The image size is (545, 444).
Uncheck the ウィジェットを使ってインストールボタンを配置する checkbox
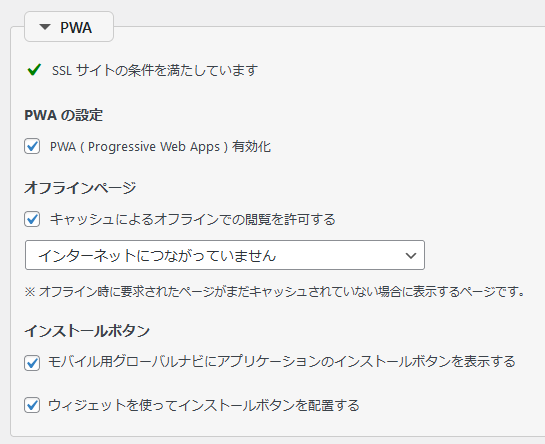coord(32,405)
